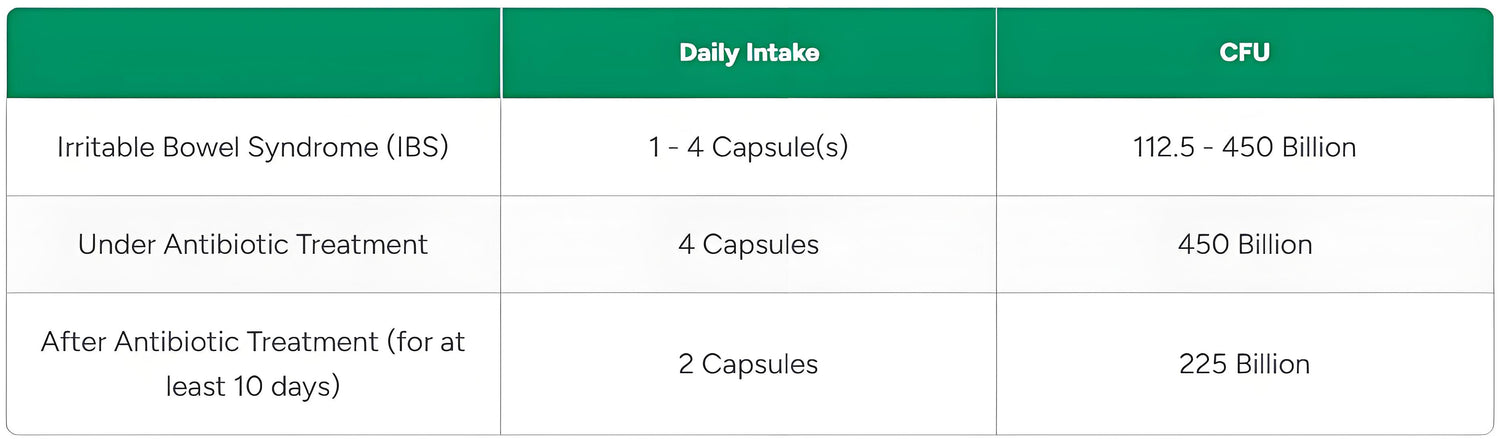This screenshot has height=439, width=1500.
Task: Click the Daily Intake column header
Action: point(749,53)
